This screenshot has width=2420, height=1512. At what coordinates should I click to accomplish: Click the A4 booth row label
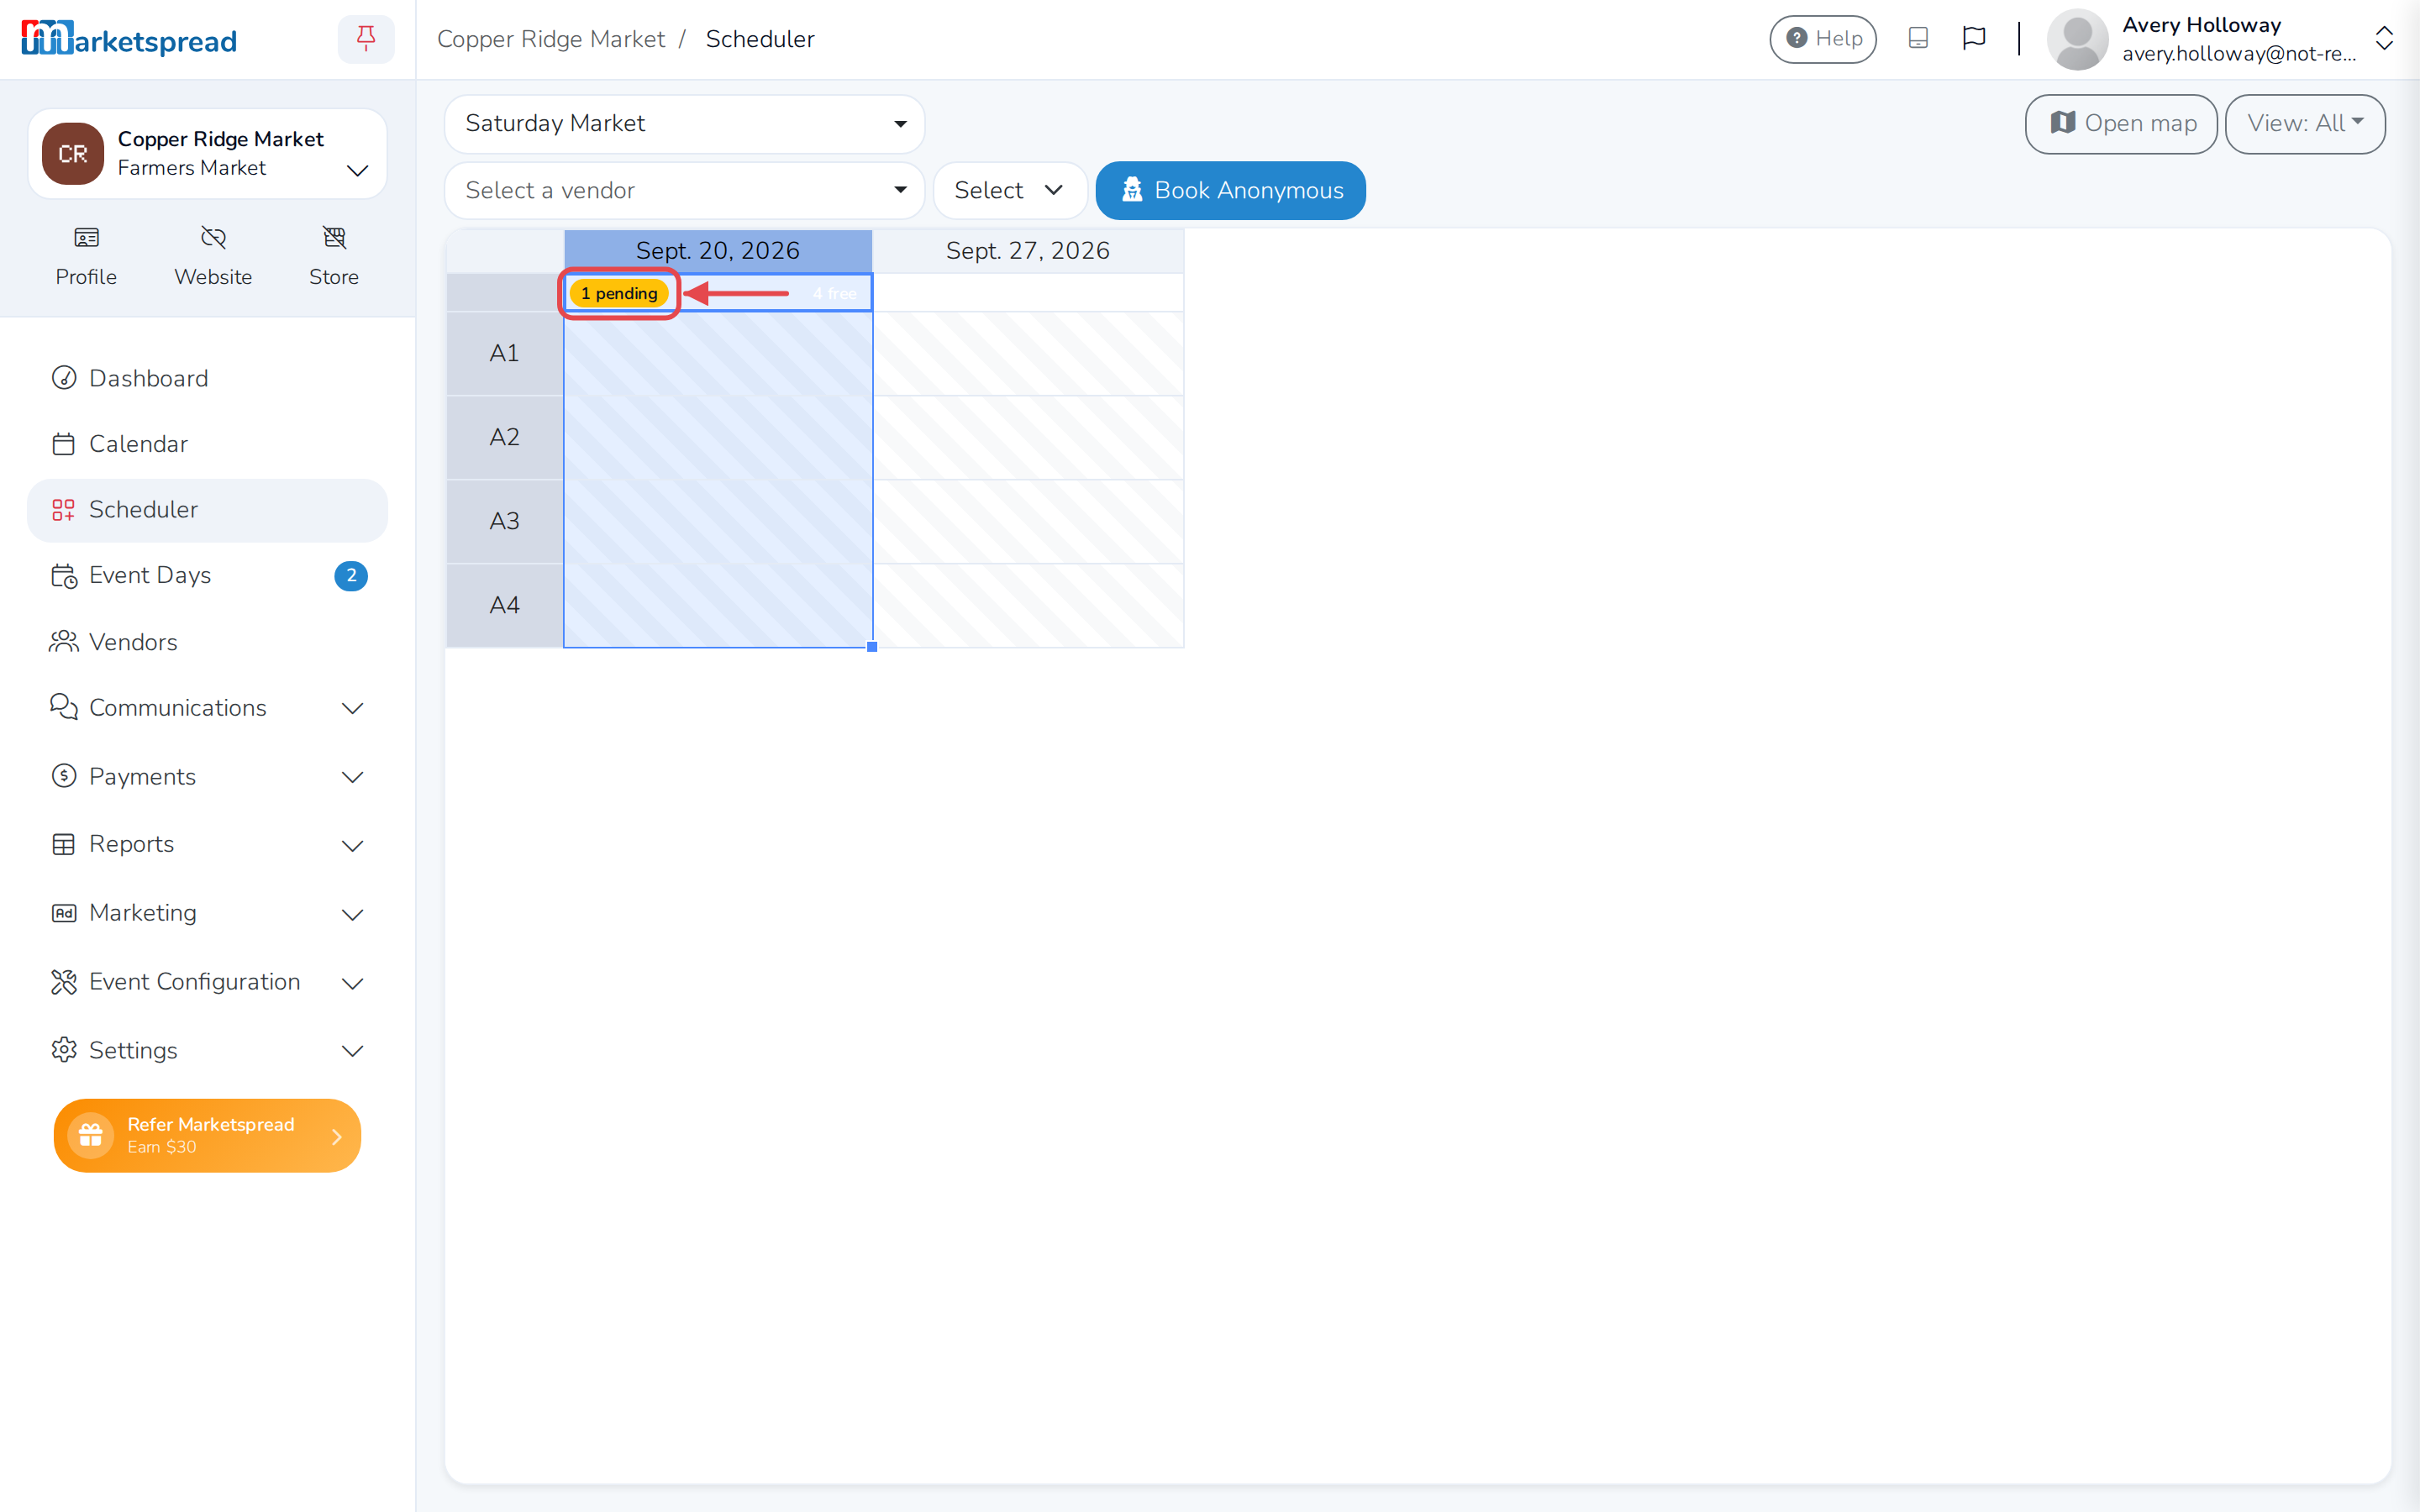pyautogui.click(x=505, y=606)
